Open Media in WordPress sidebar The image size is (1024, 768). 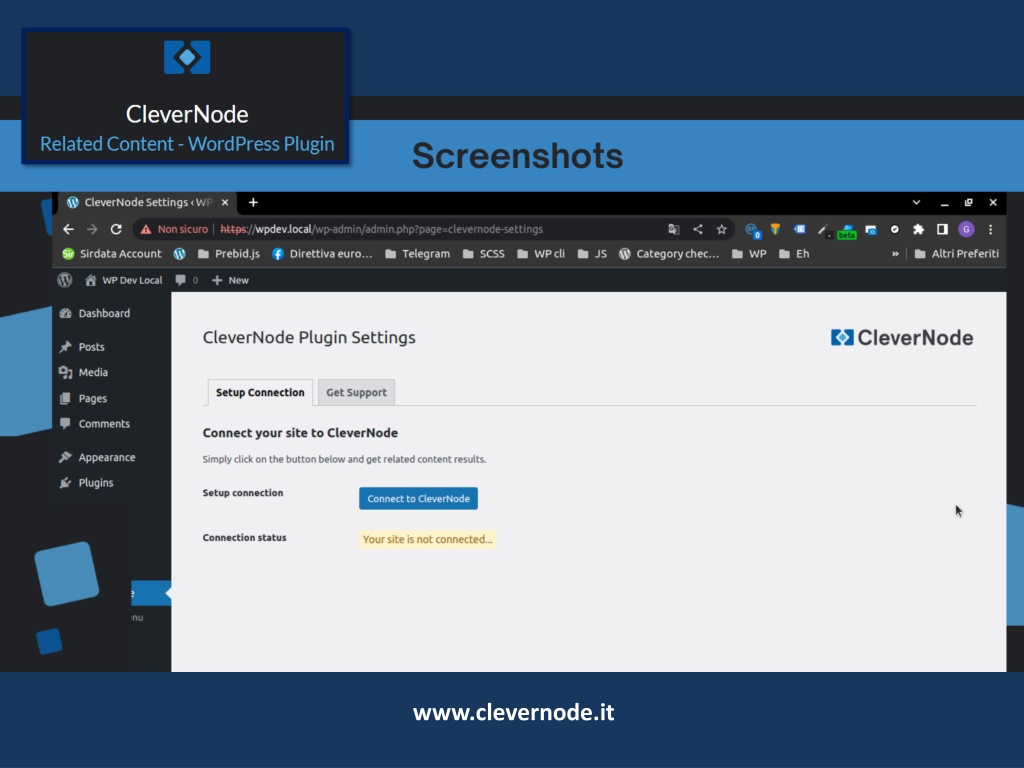(84, 372)
